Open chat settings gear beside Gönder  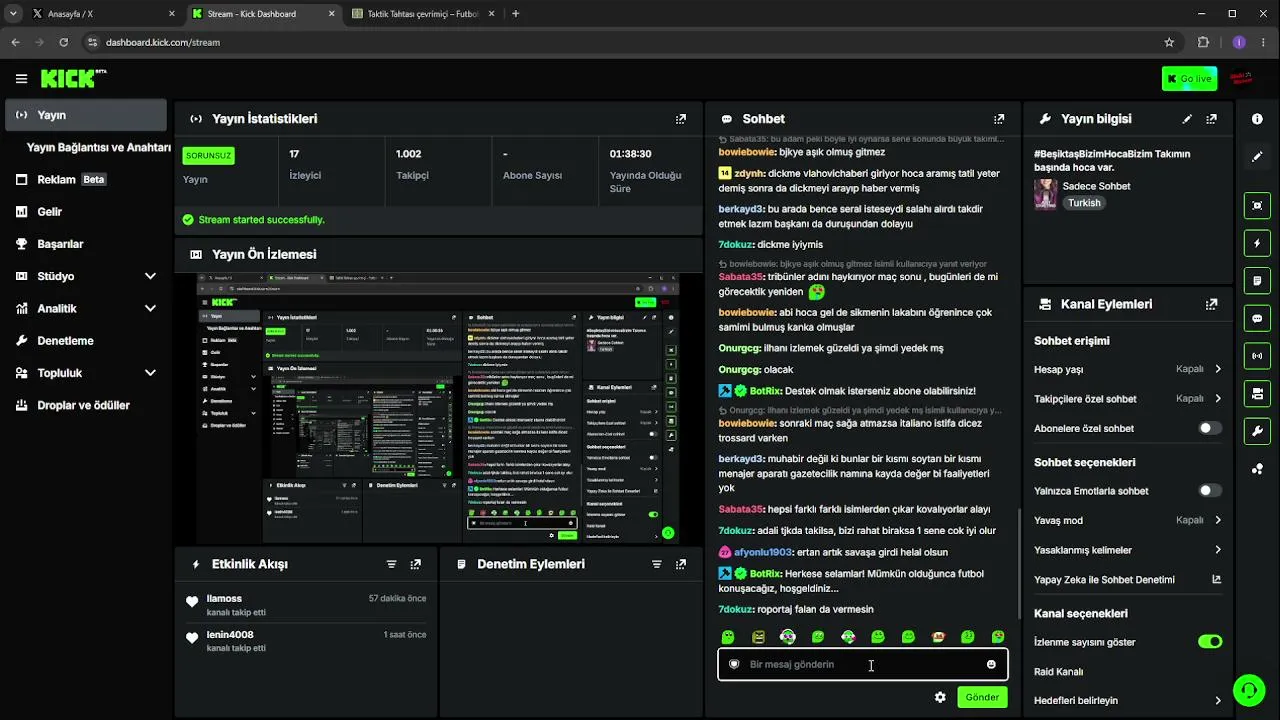point(940,697)
